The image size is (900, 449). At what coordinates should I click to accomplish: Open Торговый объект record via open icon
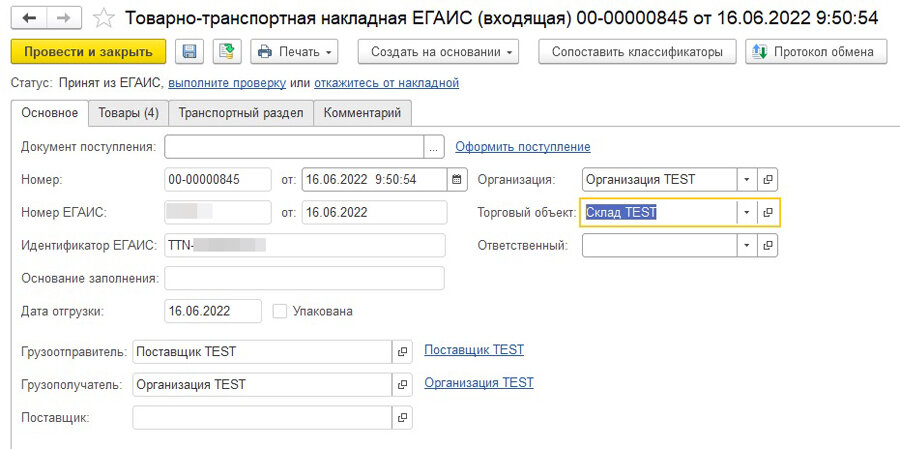767,212
